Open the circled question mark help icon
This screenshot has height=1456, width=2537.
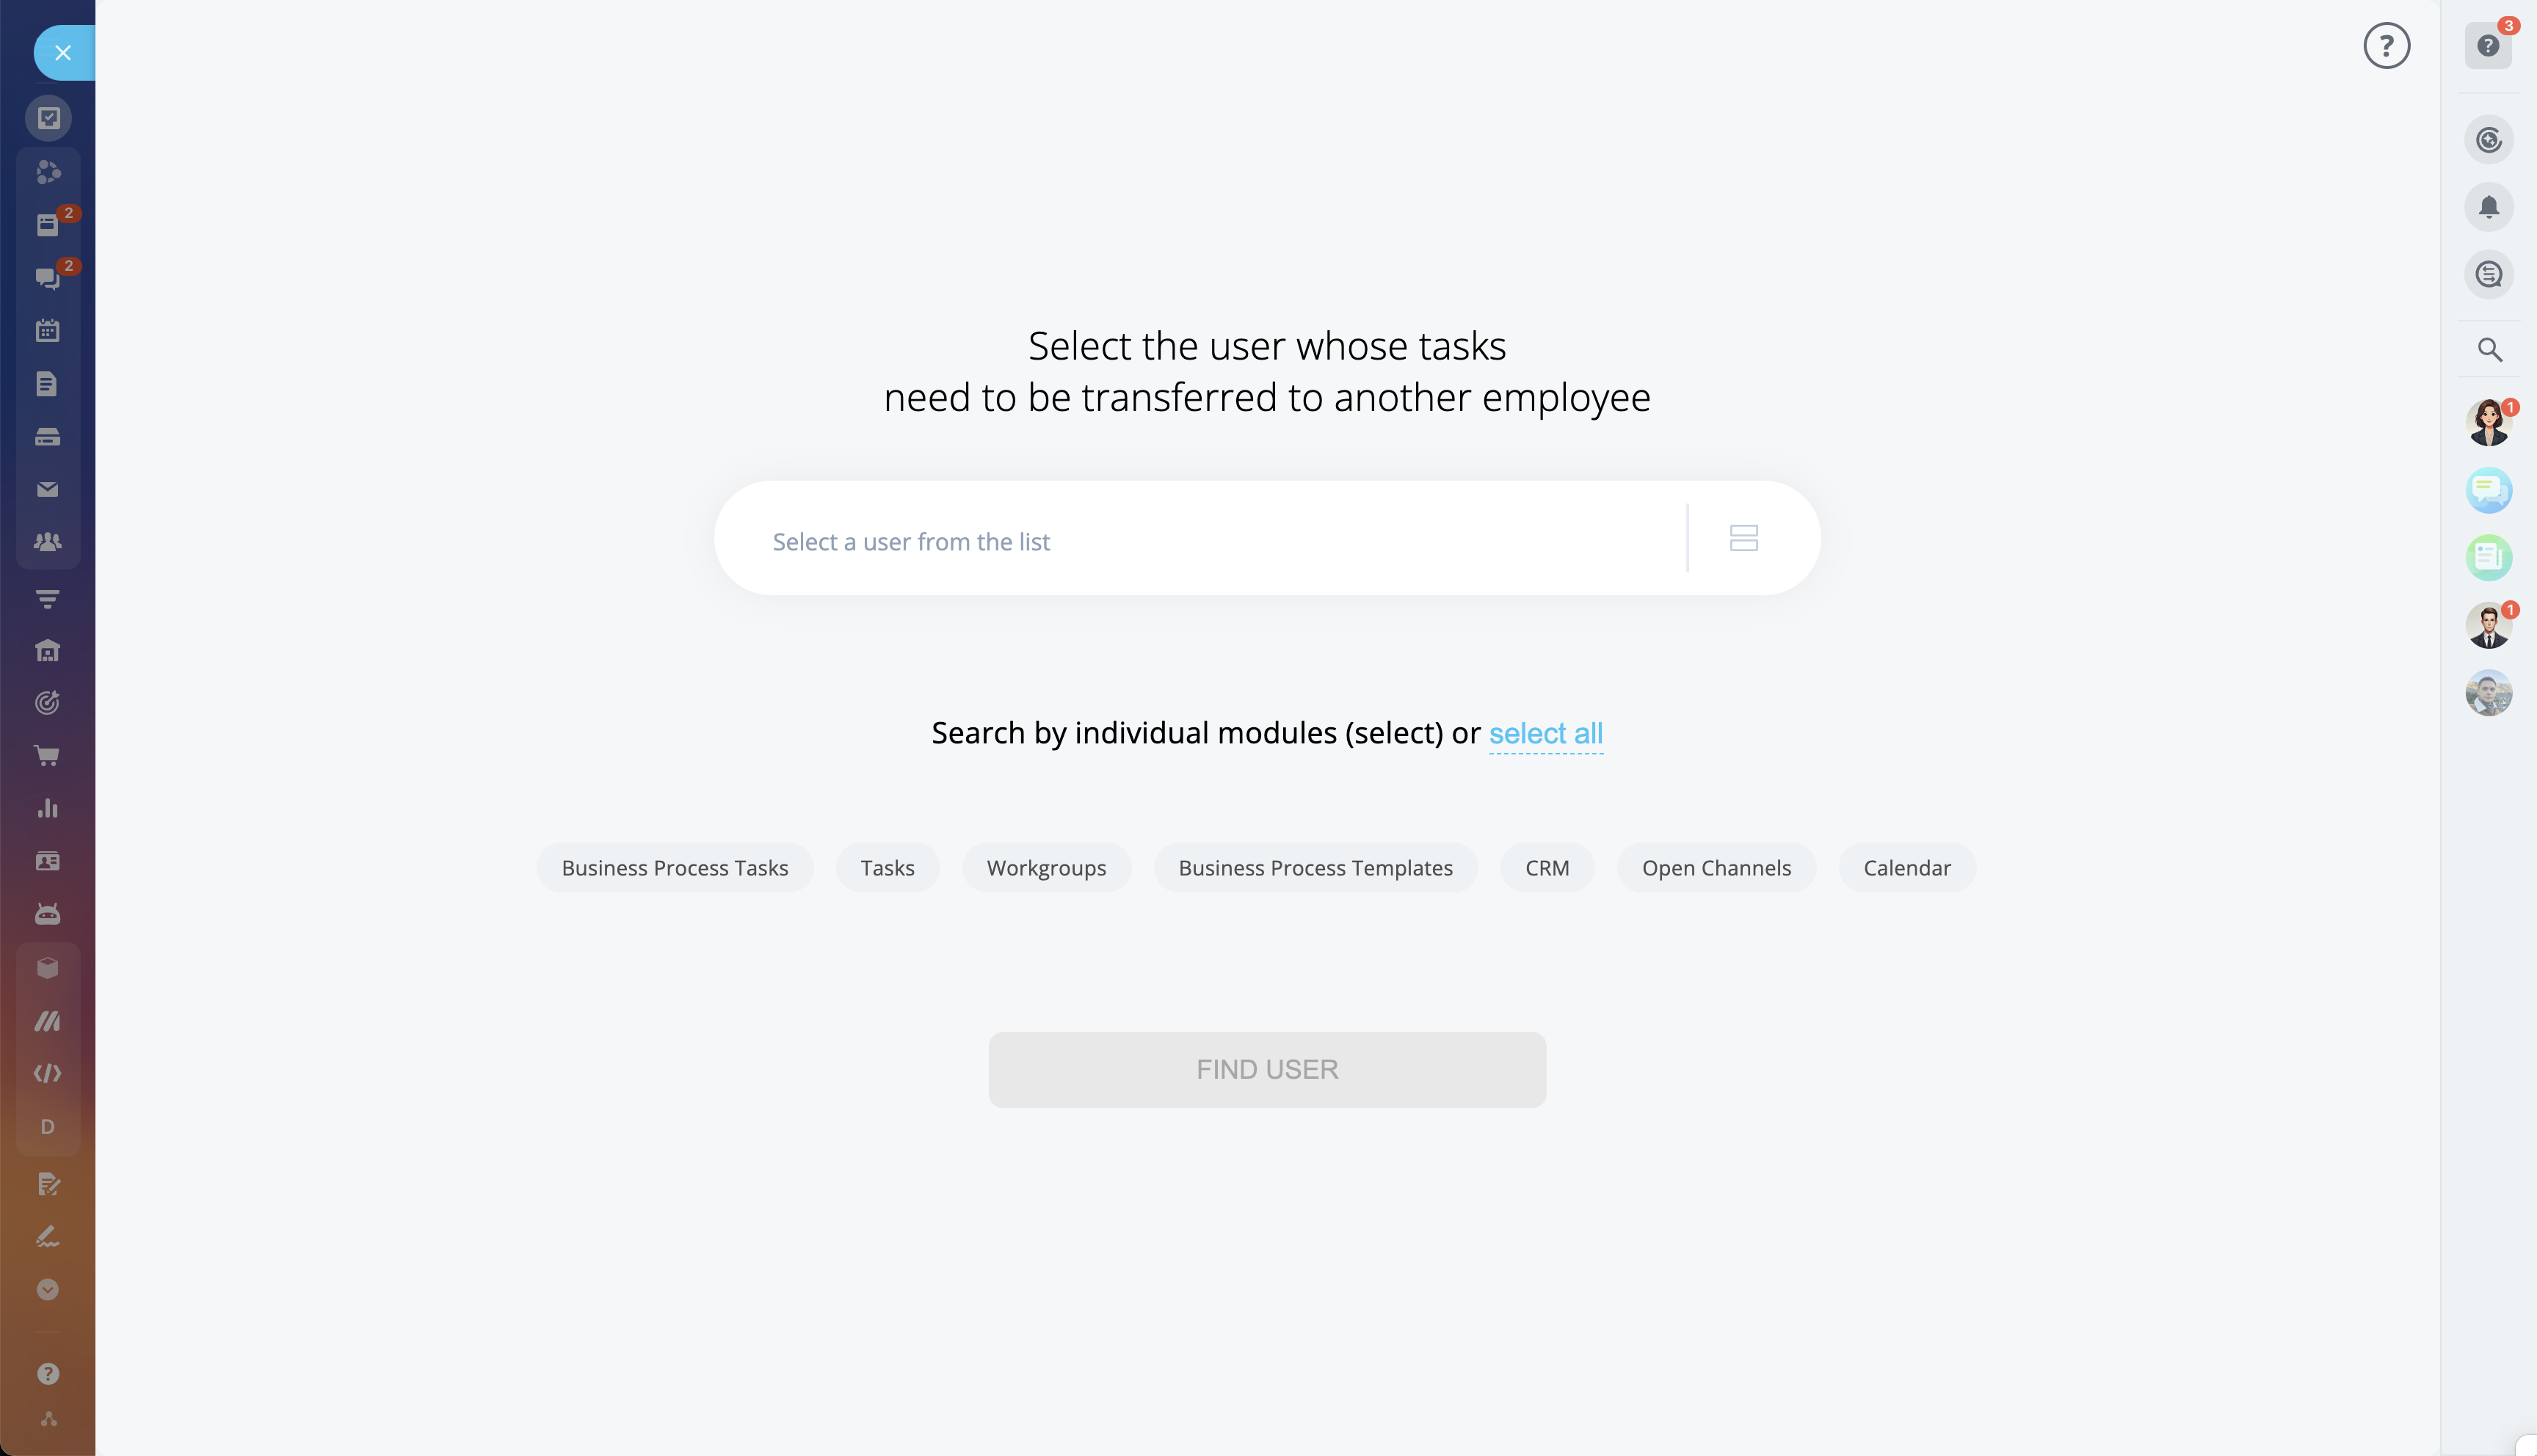pyautogui.click(x=2386, y=46)
